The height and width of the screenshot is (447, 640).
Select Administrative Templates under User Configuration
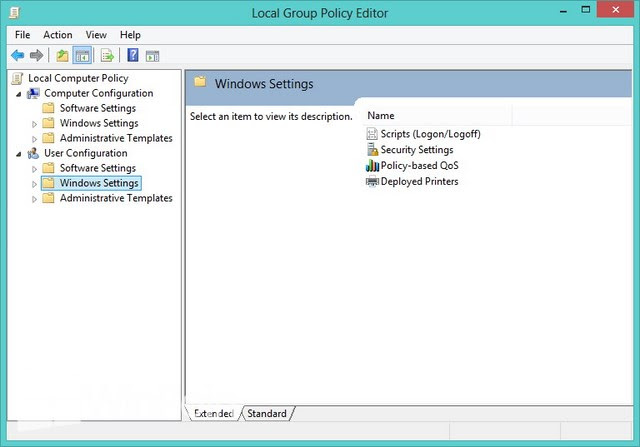[x=116, y=198]
